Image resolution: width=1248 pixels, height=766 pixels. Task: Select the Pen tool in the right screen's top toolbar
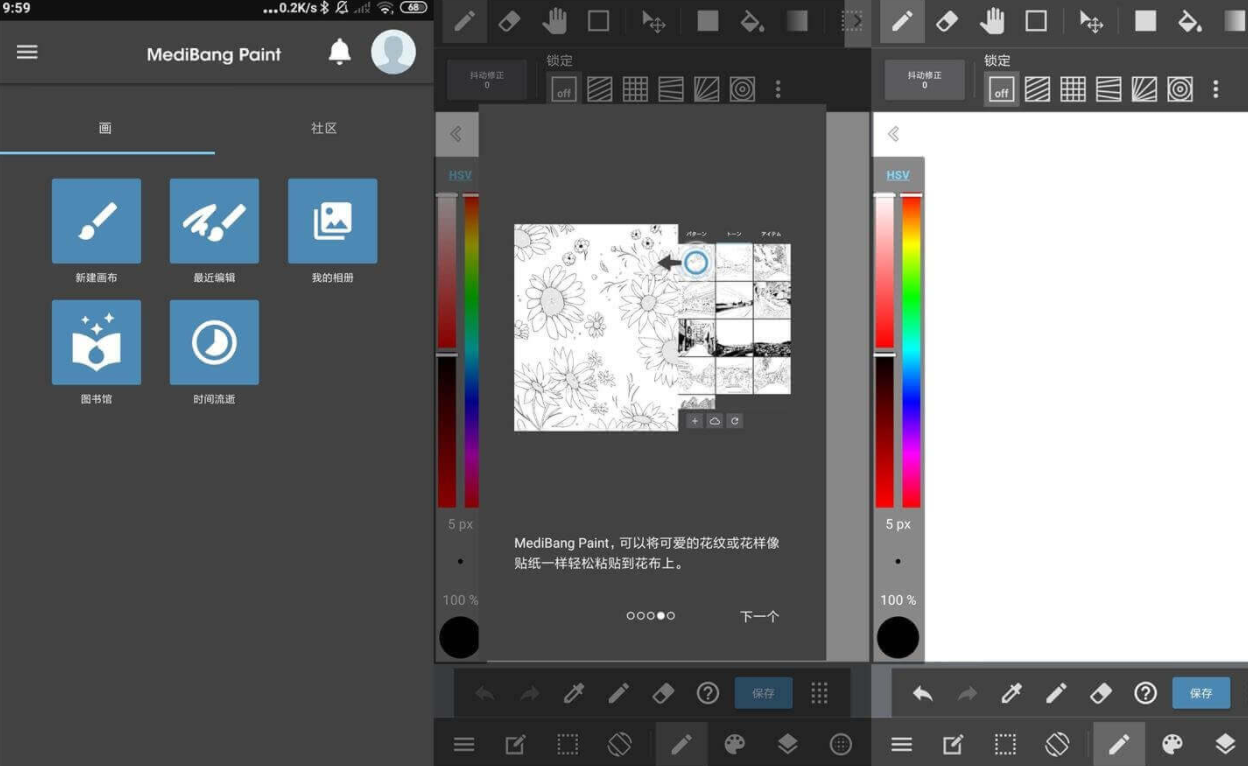pyautogui.click(x=902, y=22)
